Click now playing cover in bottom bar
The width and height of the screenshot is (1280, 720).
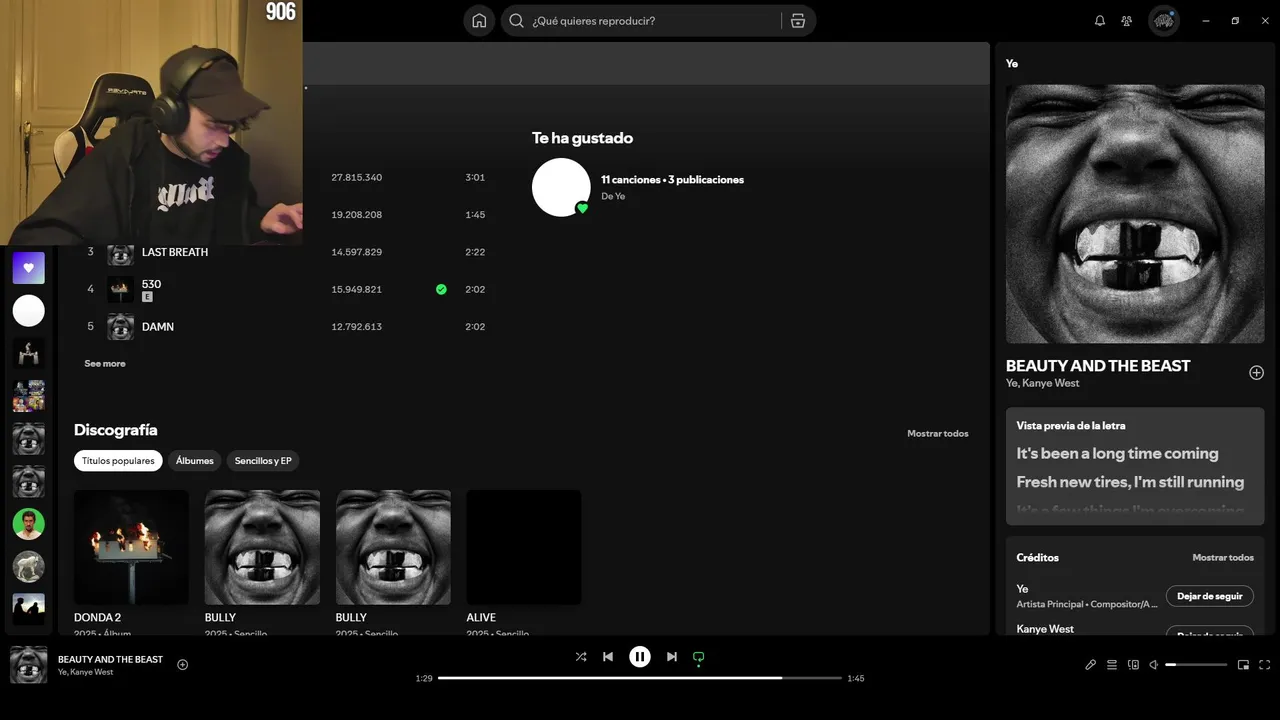[x=29, y=665]
